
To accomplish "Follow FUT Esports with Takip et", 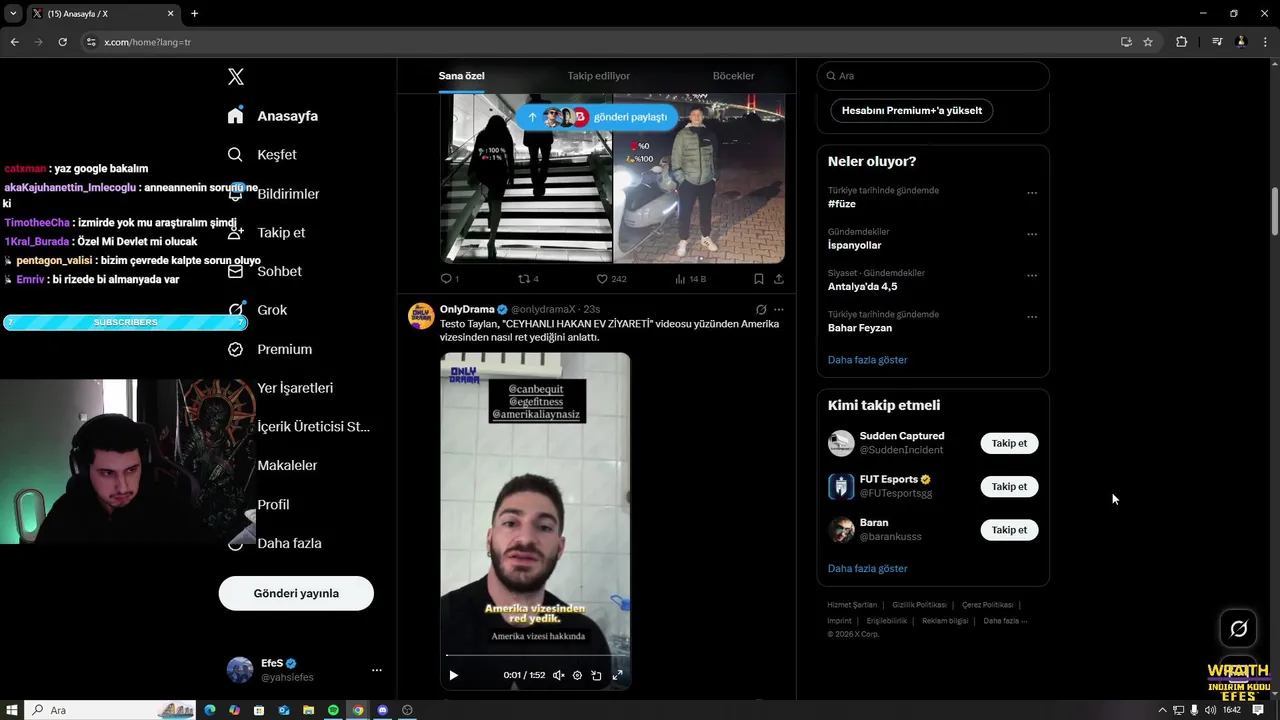I will click(x=1009, y=486).
